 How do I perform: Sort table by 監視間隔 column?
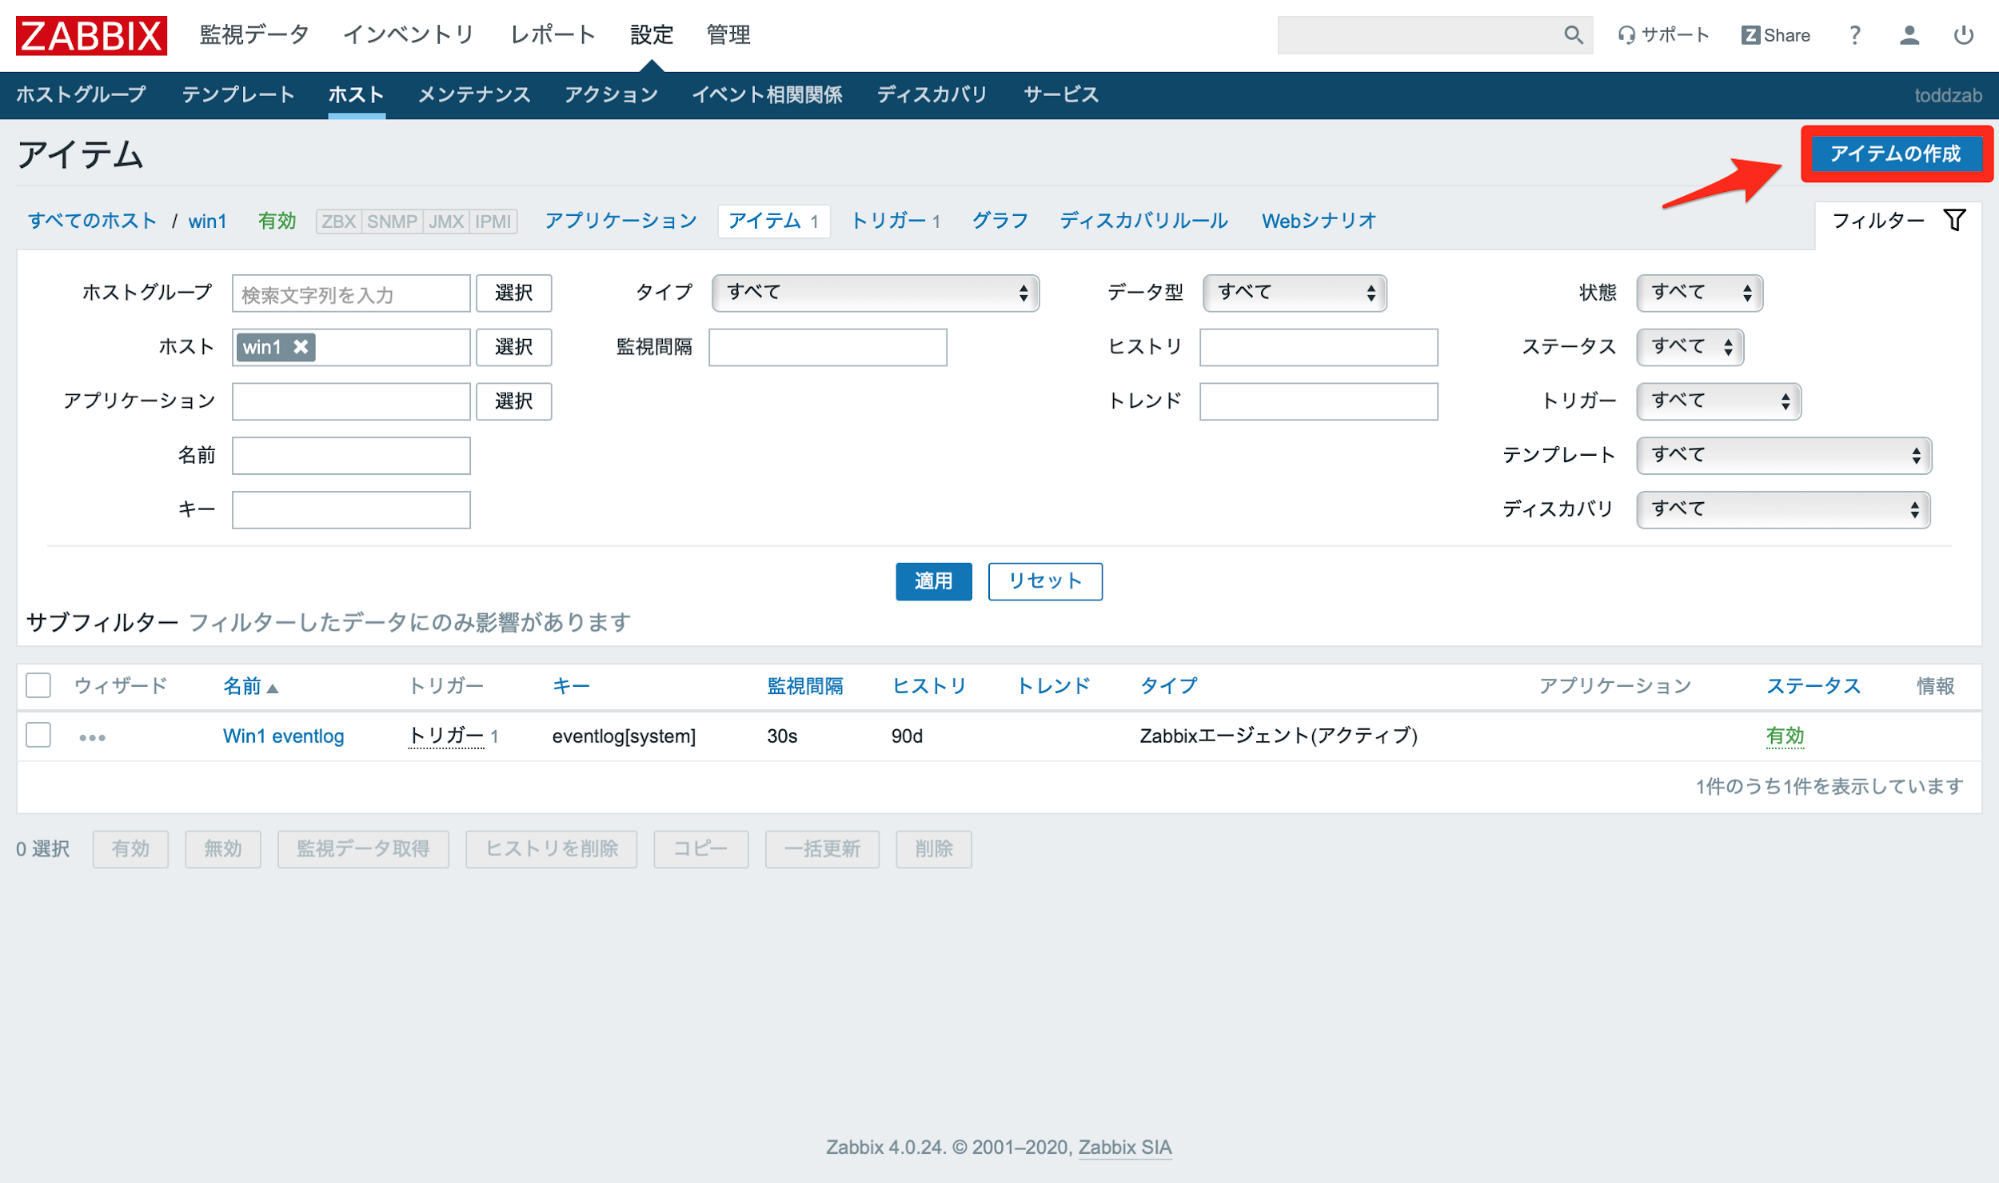pos(805,686)
